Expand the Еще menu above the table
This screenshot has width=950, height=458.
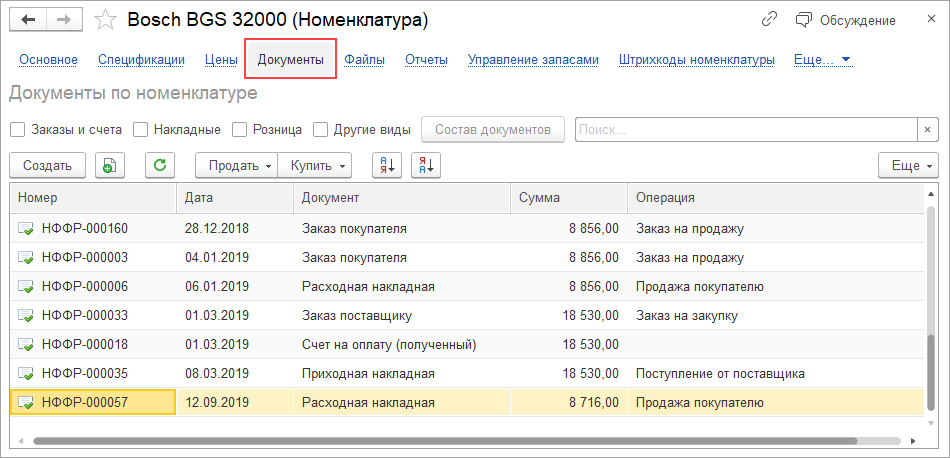point(907,165)
